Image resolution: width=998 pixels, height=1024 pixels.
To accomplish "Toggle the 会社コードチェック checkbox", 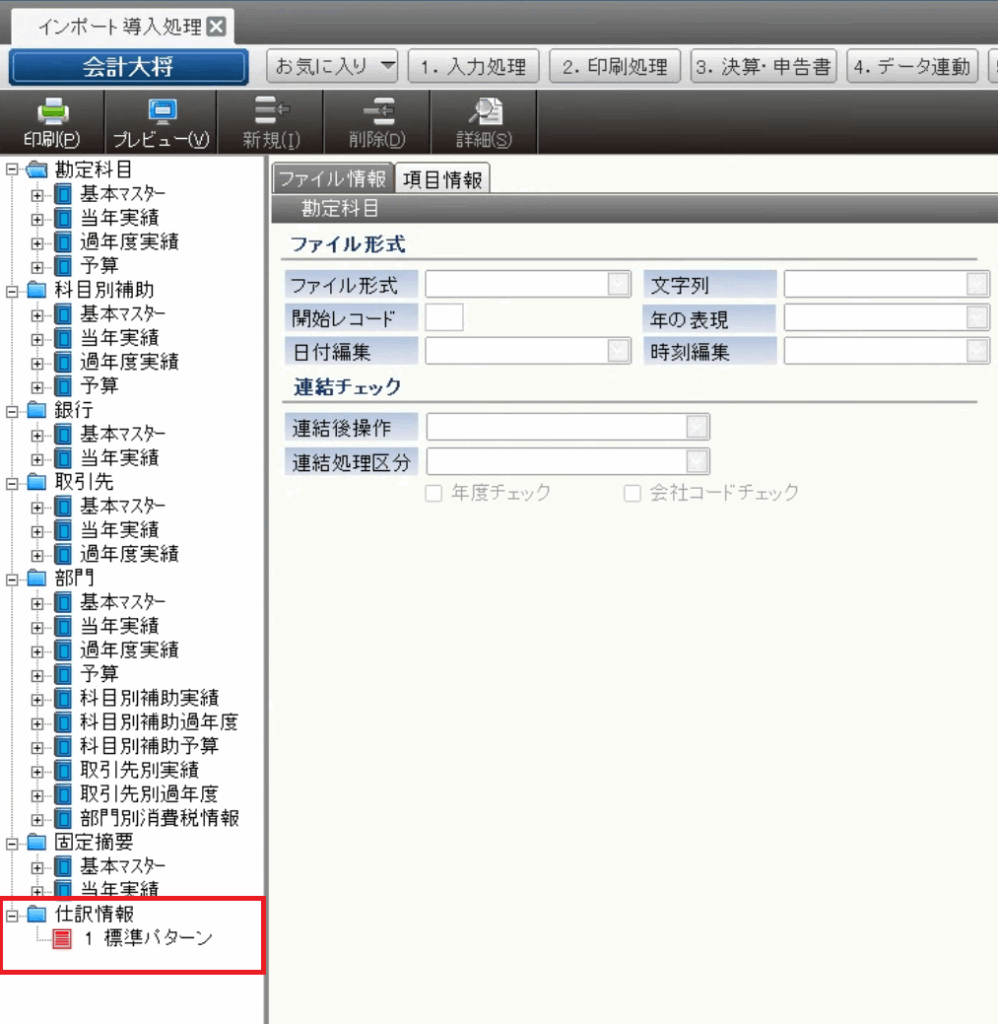I will tap(632, 493).
